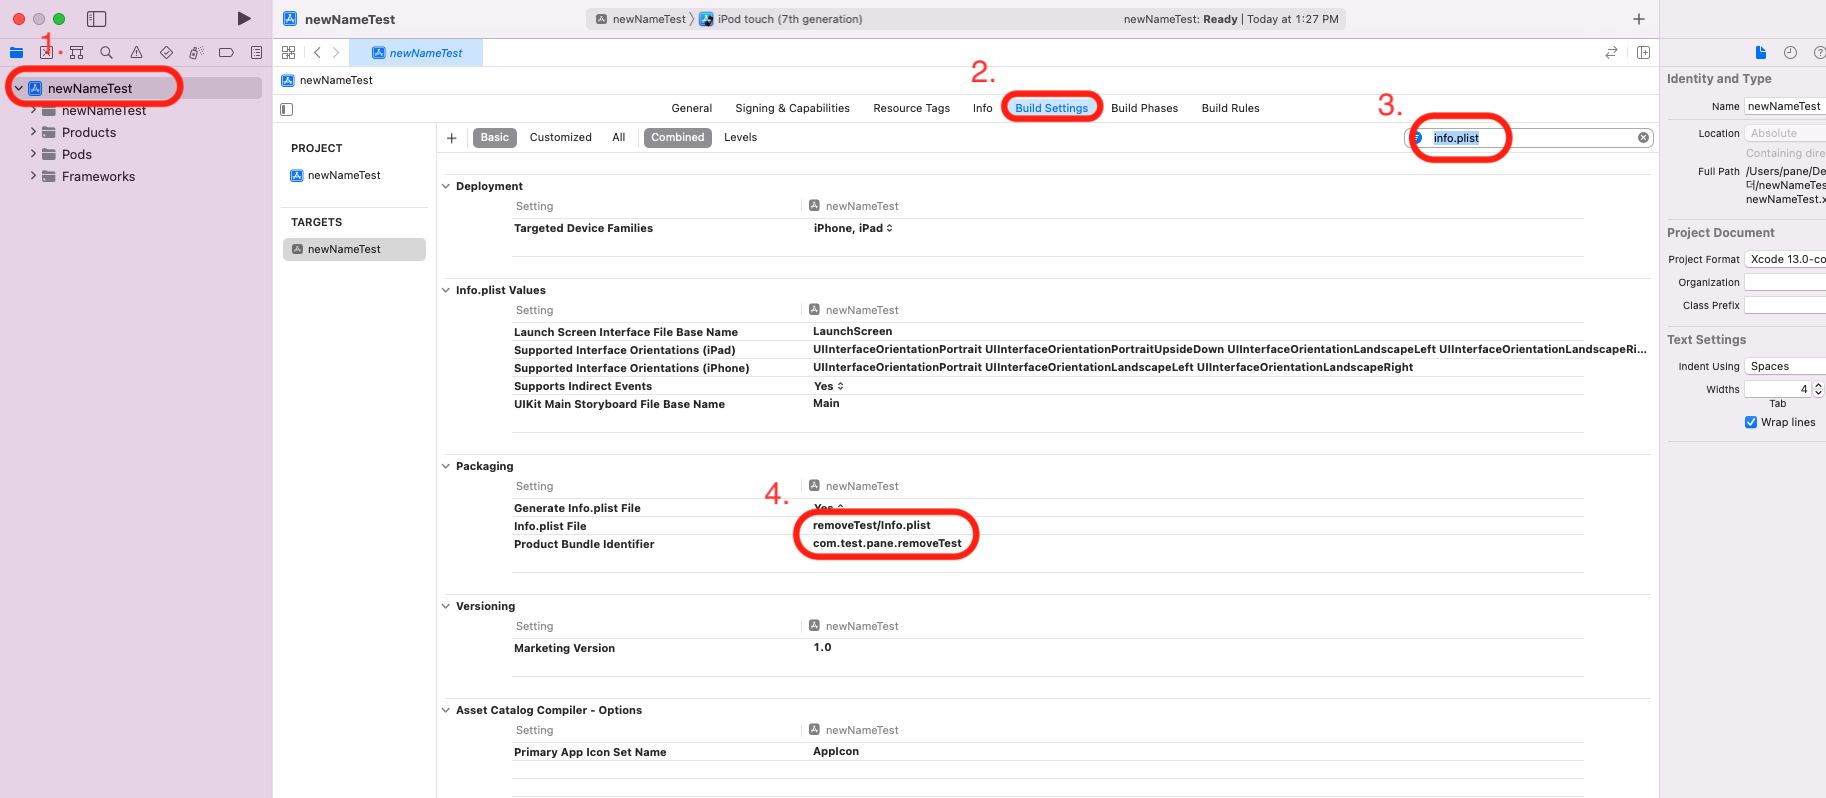The width and height of the screenshot is (1826, 798).
Task: Open the Report navigator icon
Action: (256, 52)
